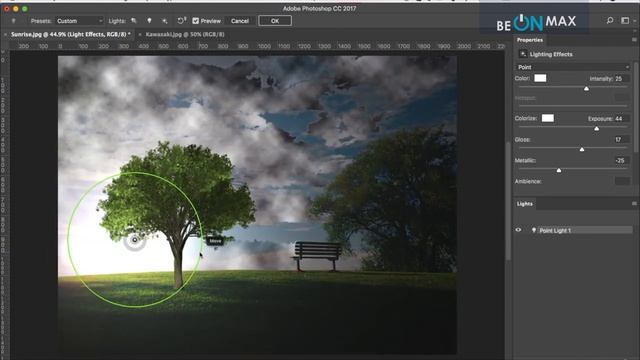640x360 pixels.
Task: Open the Presets Custom dropdown
Action: (x=80, y=21)
